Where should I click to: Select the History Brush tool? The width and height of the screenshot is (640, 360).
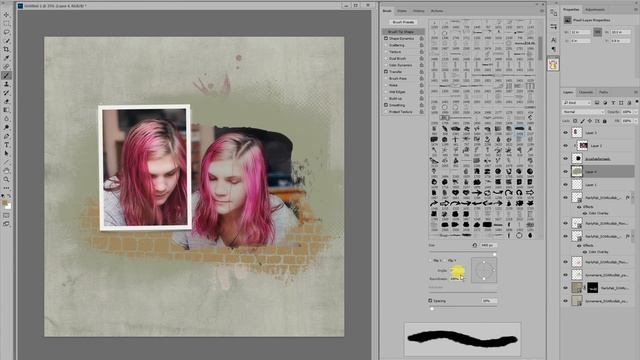coord(6,93)
